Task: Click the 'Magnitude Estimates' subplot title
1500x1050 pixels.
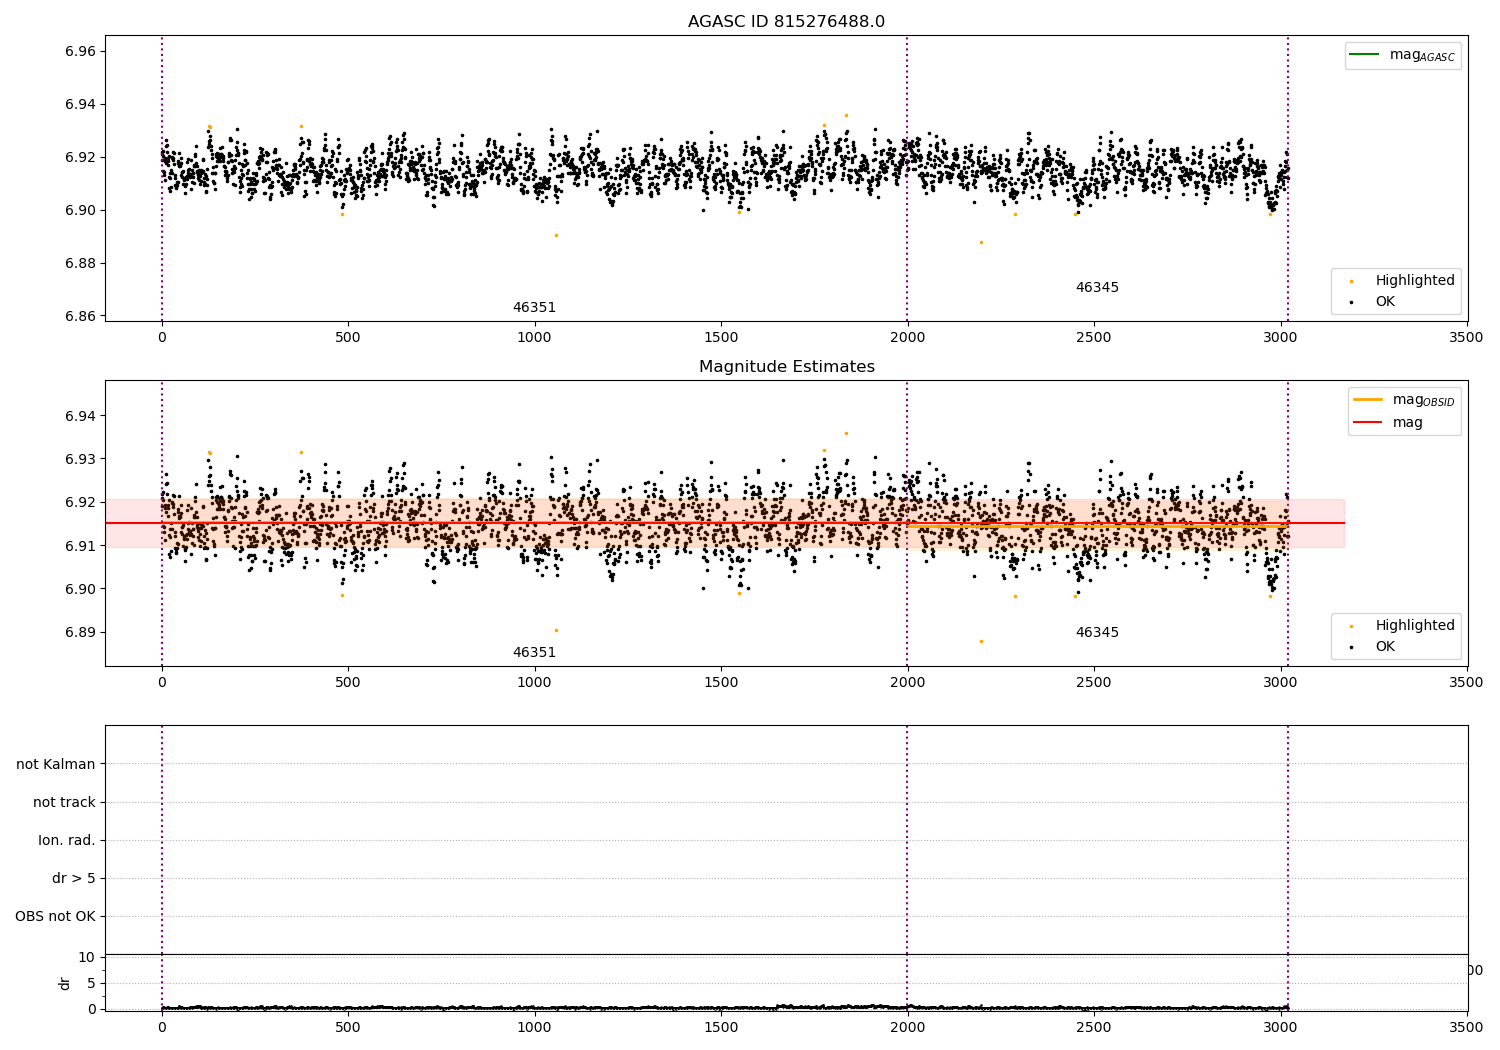Action: click(x=786, y=367)
